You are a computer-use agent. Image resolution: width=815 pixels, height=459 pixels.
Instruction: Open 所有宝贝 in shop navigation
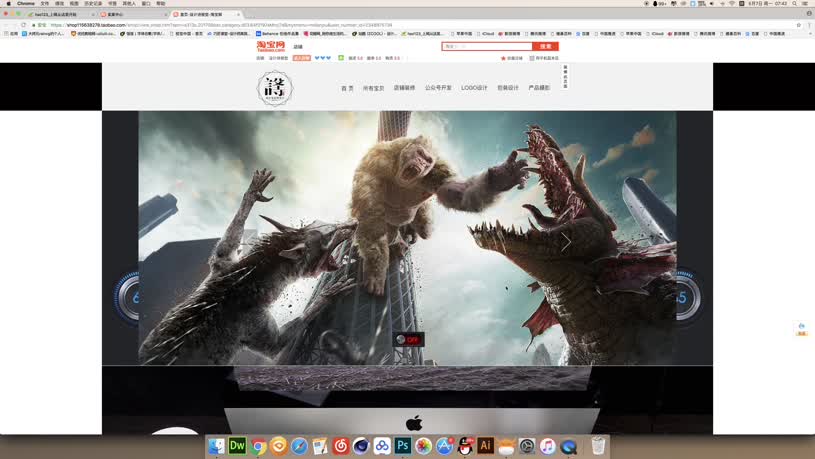pos(373,88)
